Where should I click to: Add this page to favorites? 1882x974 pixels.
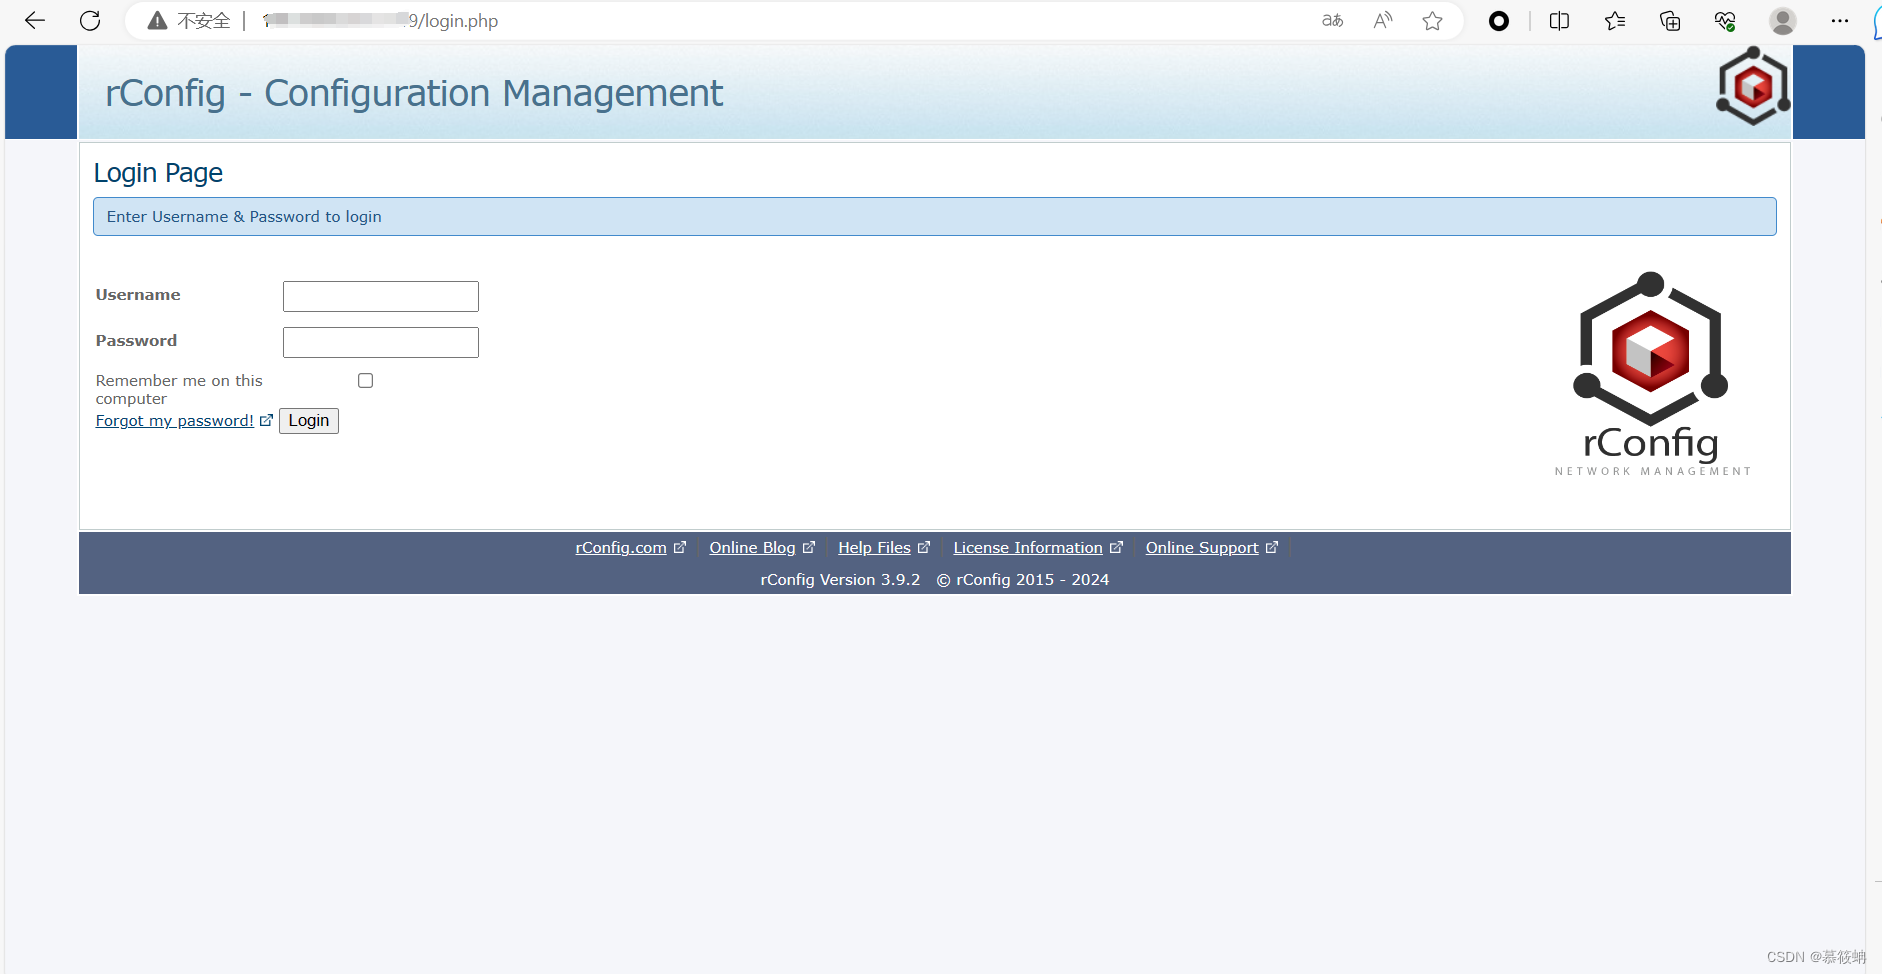point(1433,20)
